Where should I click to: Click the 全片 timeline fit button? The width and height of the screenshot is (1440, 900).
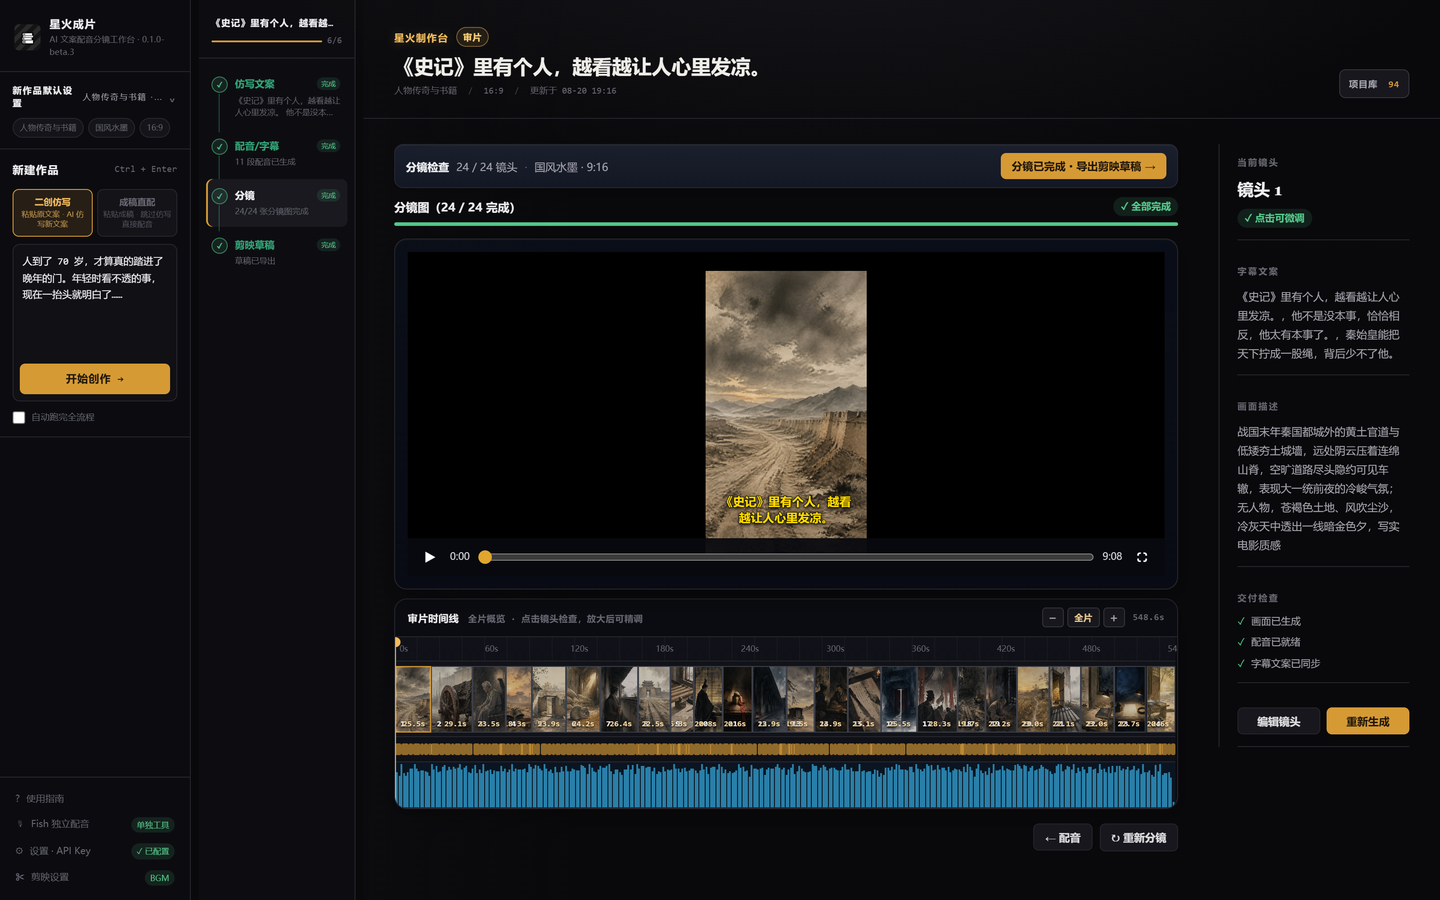[1083, 618]
